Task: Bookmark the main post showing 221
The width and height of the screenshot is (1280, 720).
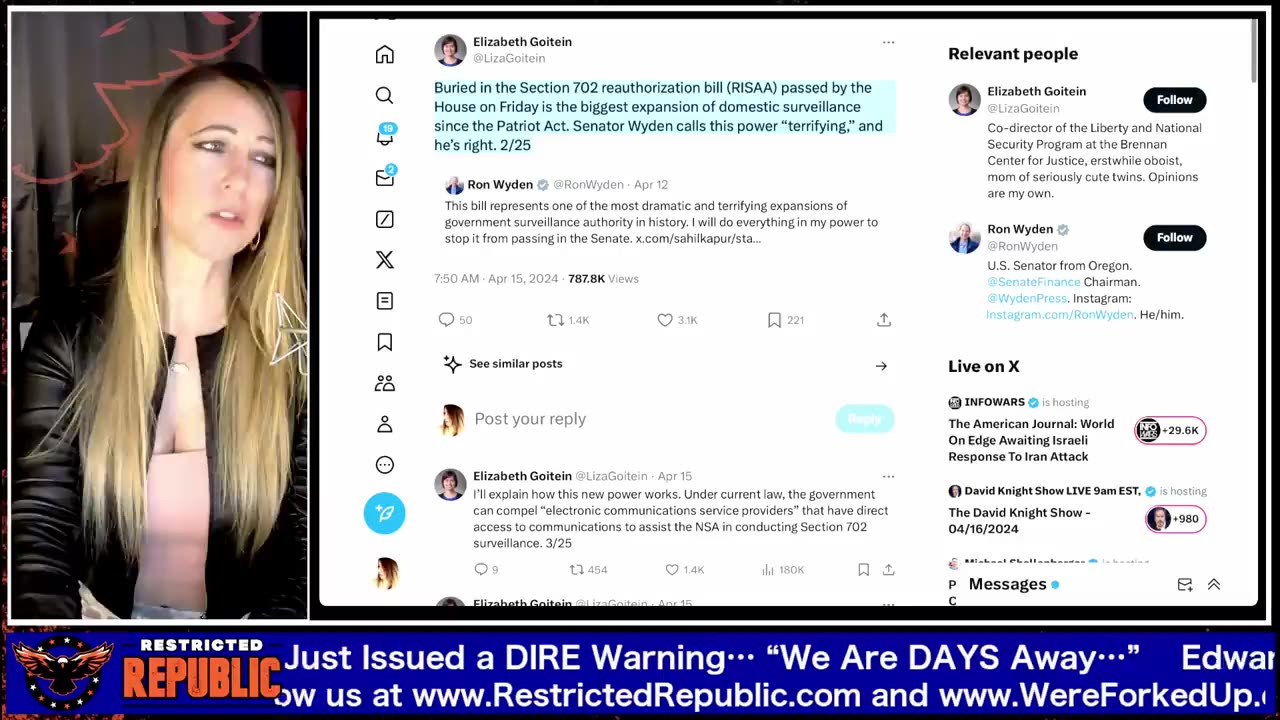Action: point(785,320)
